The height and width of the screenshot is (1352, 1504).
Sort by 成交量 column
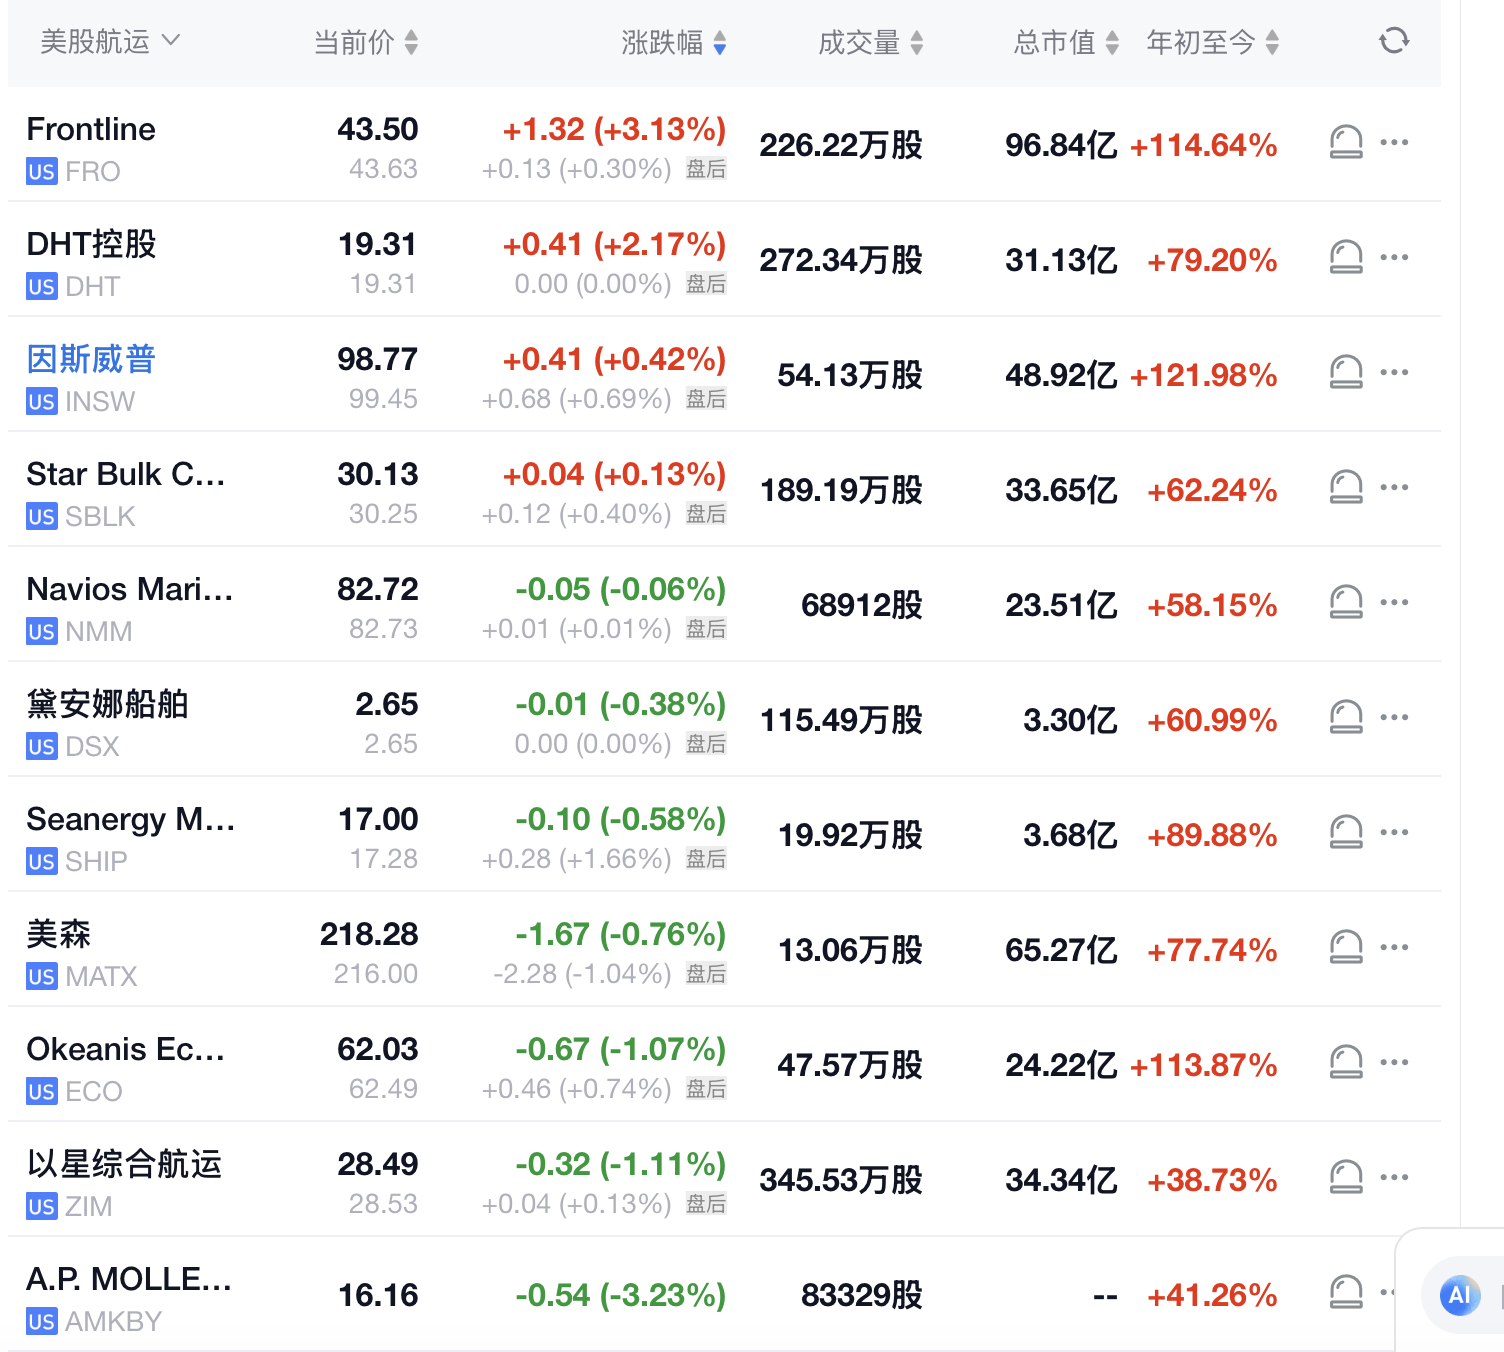click(x=870, y=42)
